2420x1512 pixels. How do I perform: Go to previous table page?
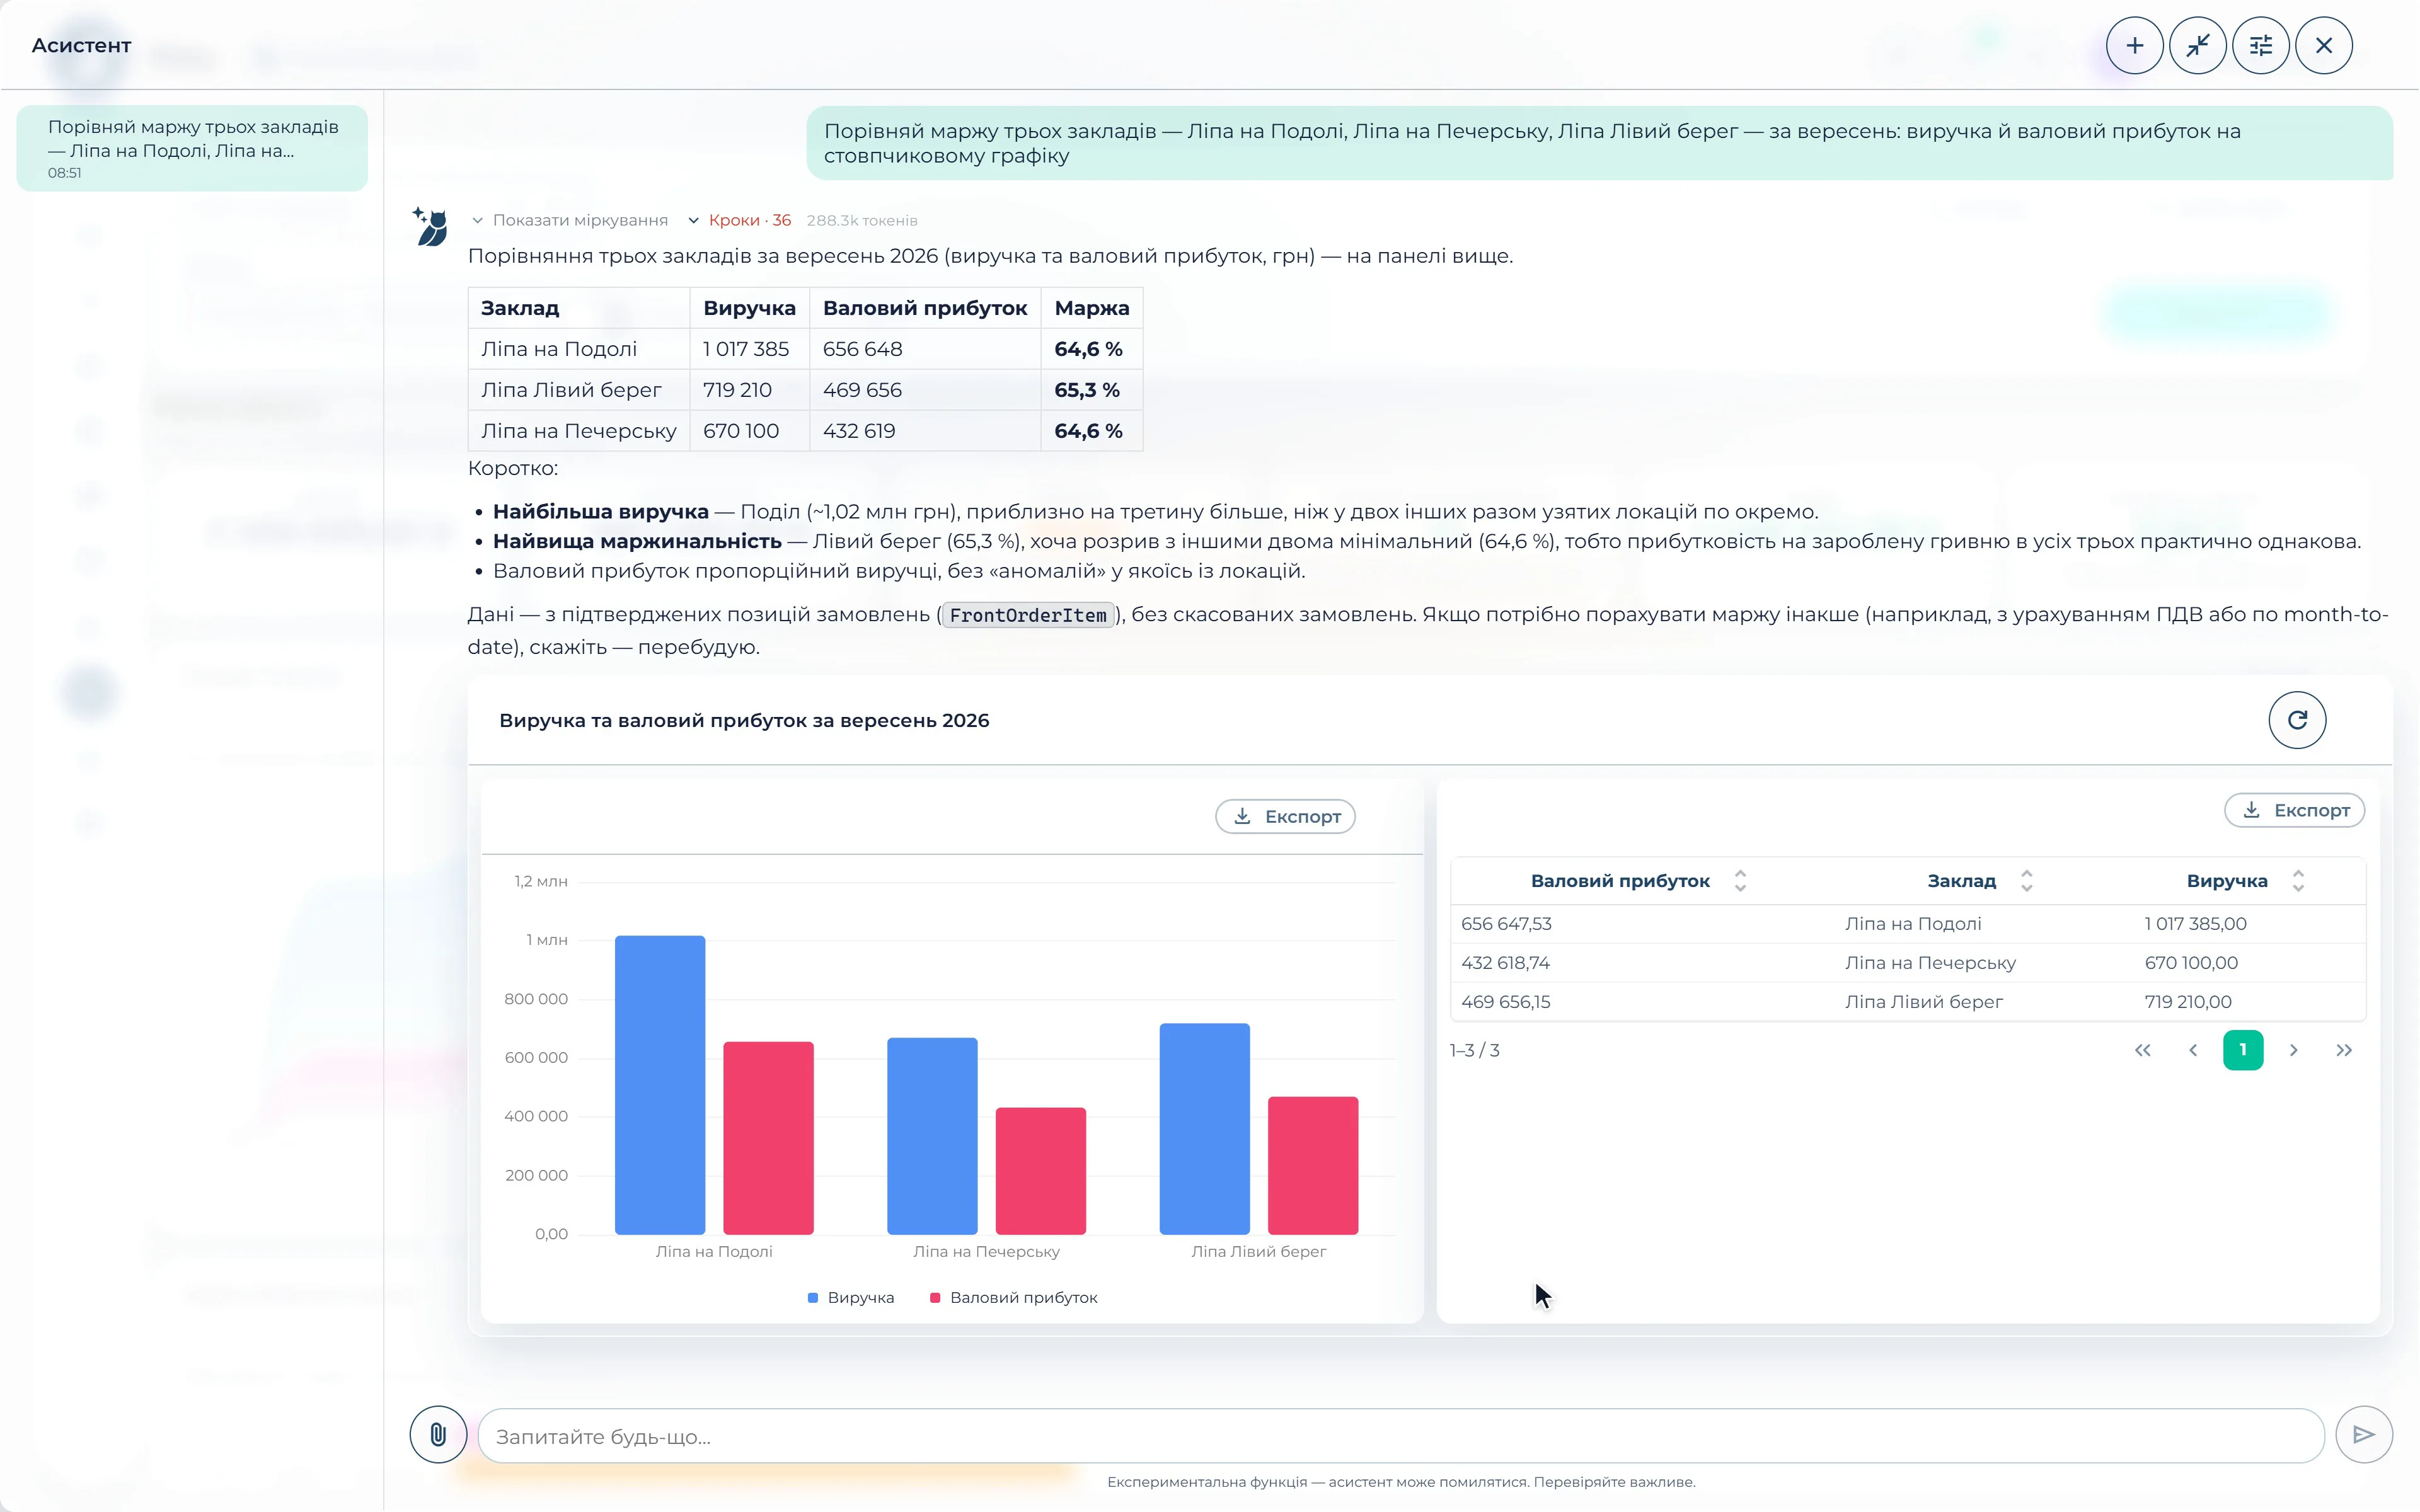click(2193, 1050)
